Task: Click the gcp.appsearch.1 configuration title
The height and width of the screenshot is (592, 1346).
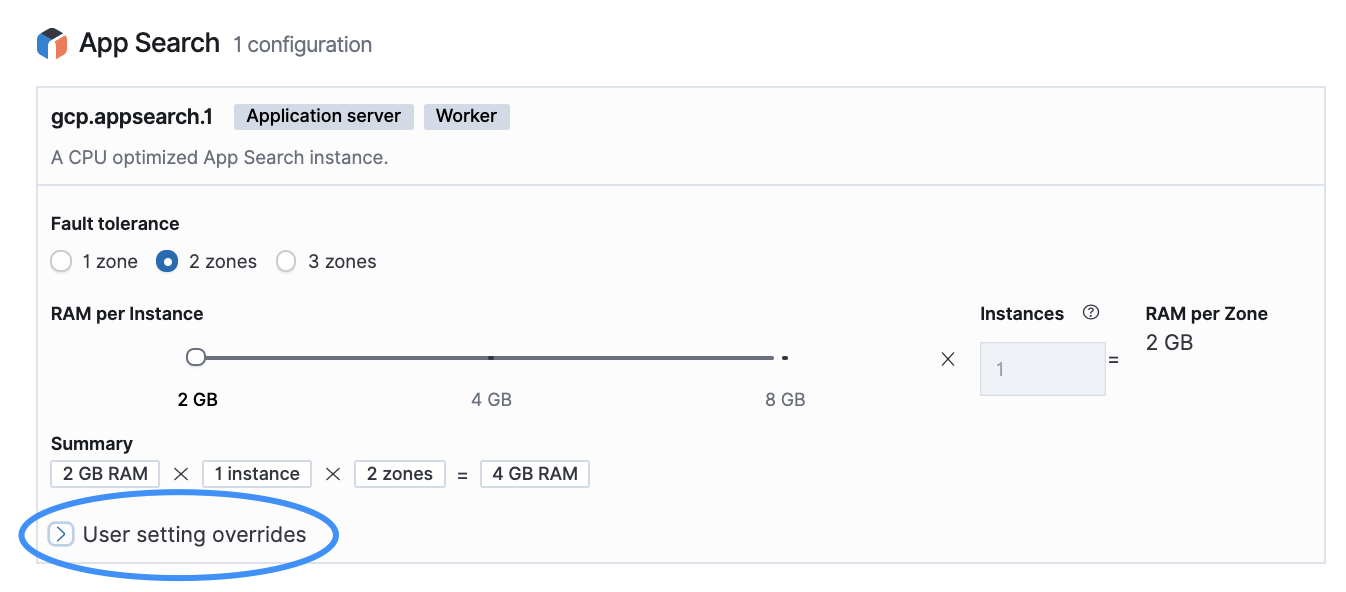Action: pos(132,117)
